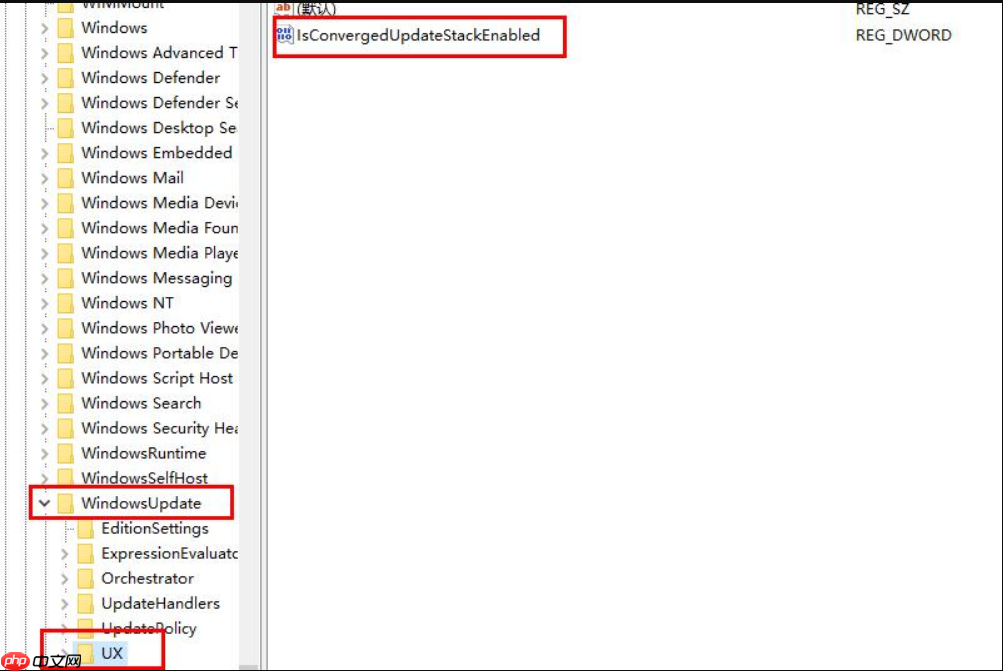Select the Windows Script Host key
The width and height of the screenshot is (1003, 671).
156,378
